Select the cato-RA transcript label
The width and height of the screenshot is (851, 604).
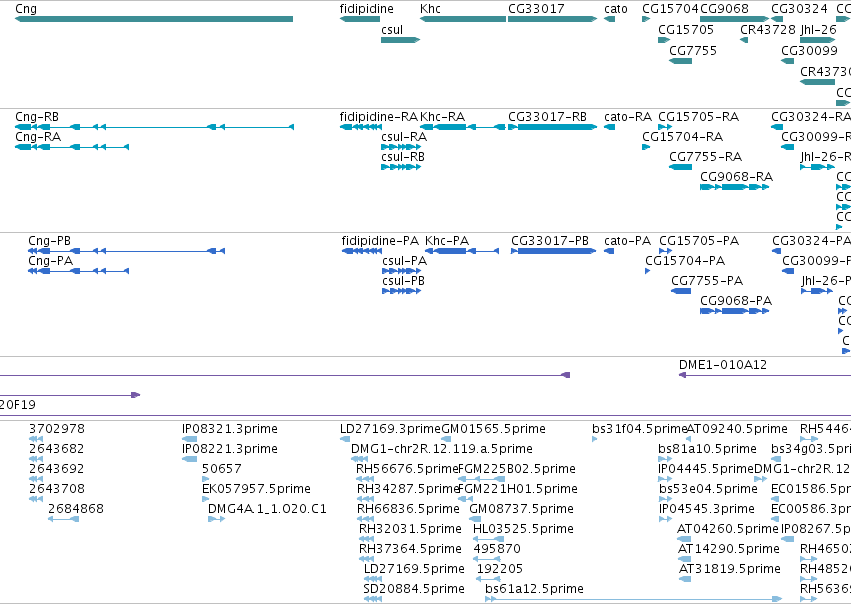click(x=628, y=117)
